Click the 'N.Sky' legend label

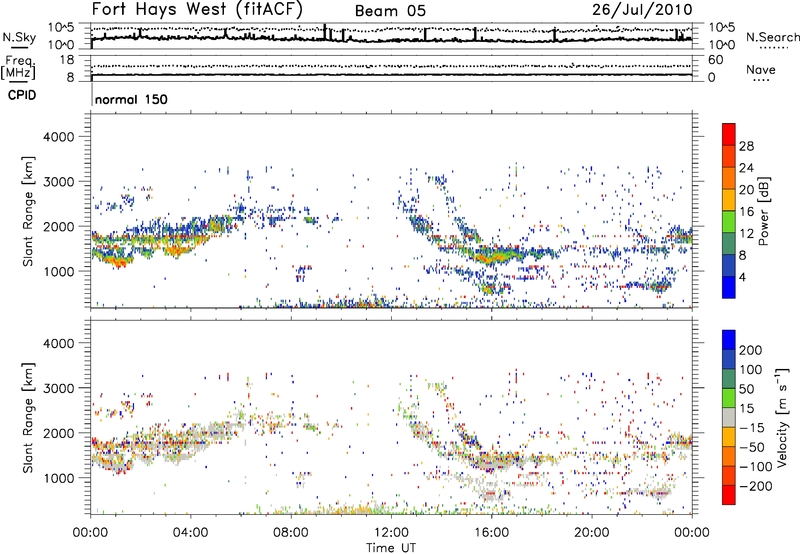pos(19,37)
